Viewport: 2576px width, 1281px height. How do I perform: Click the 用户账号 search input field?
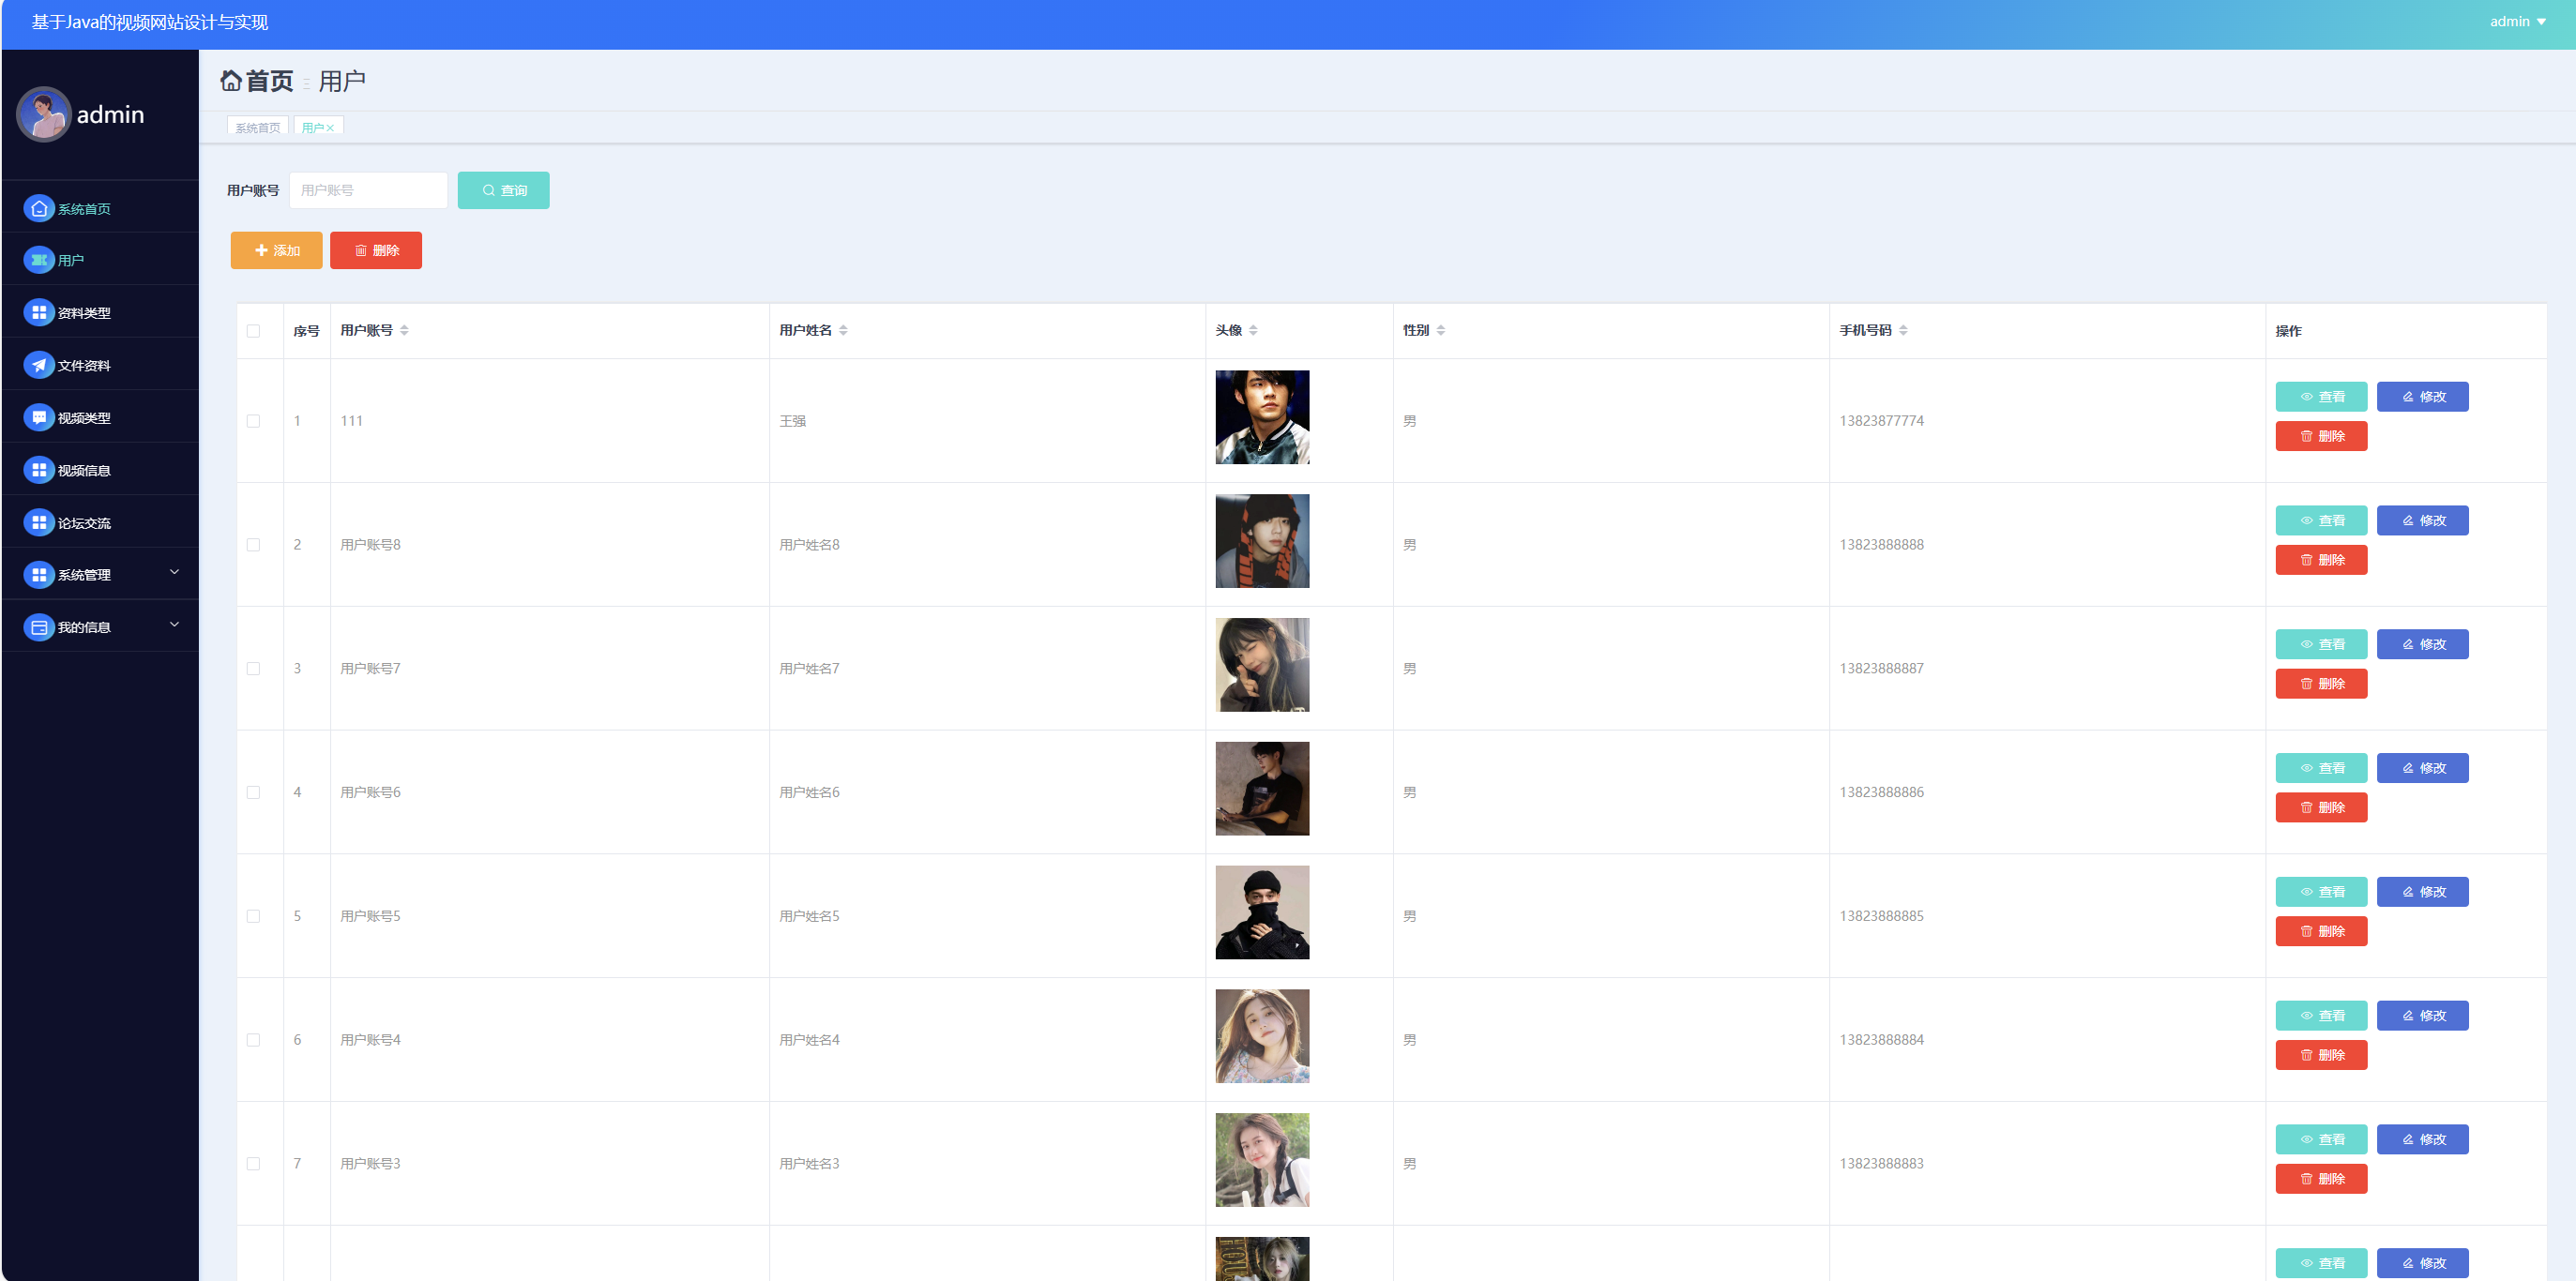[368, 190]
